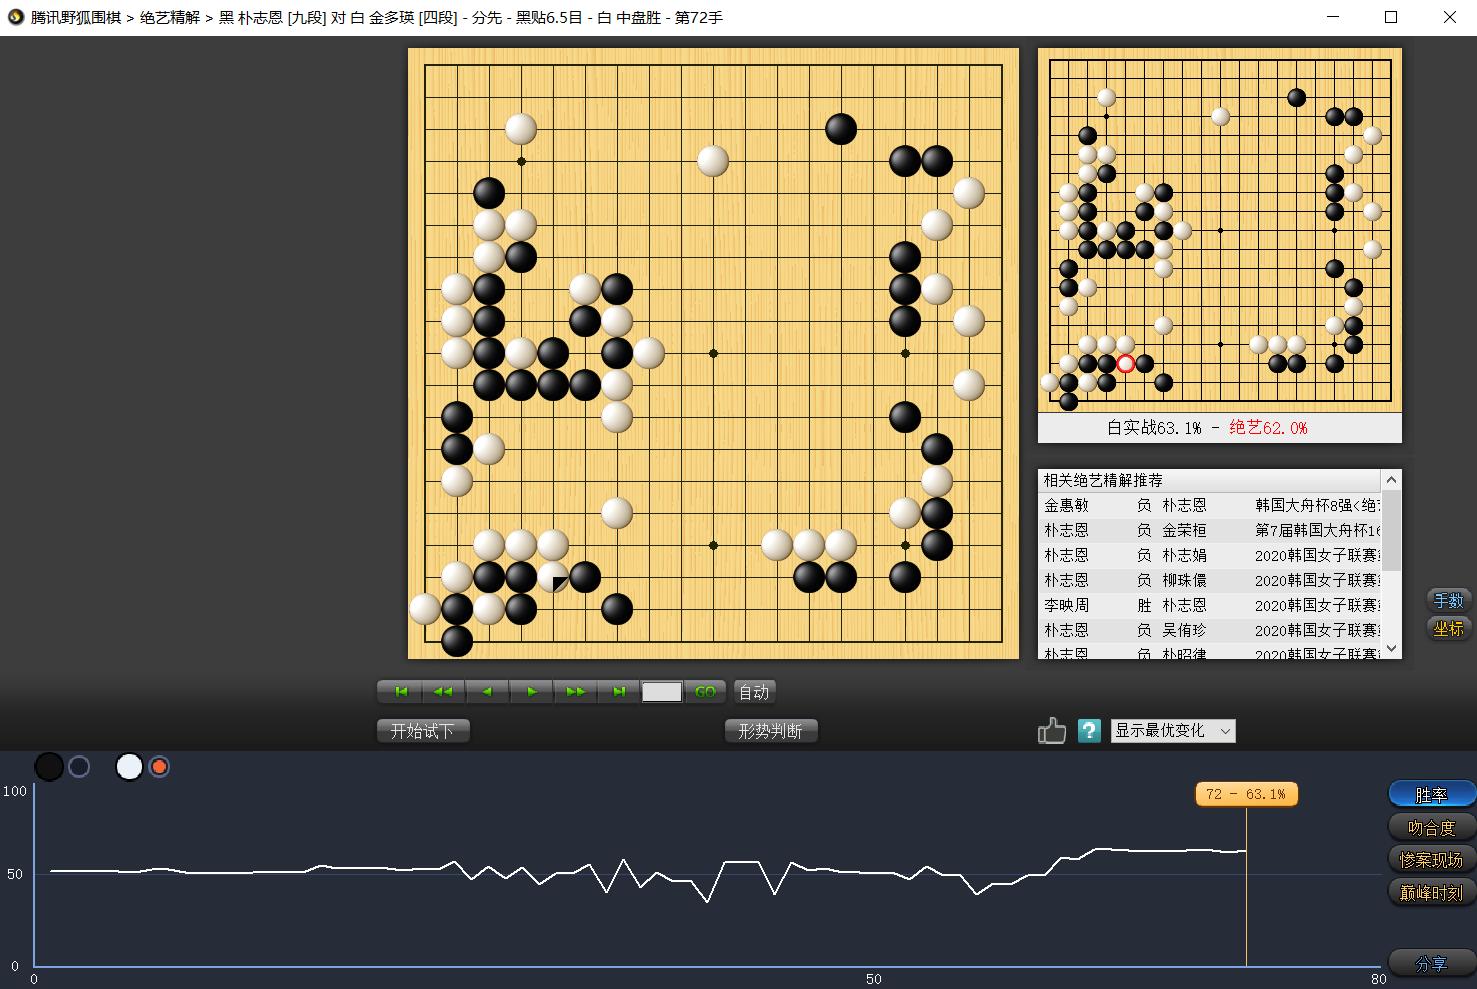Select the black player radio button

(x=79, y=767)
